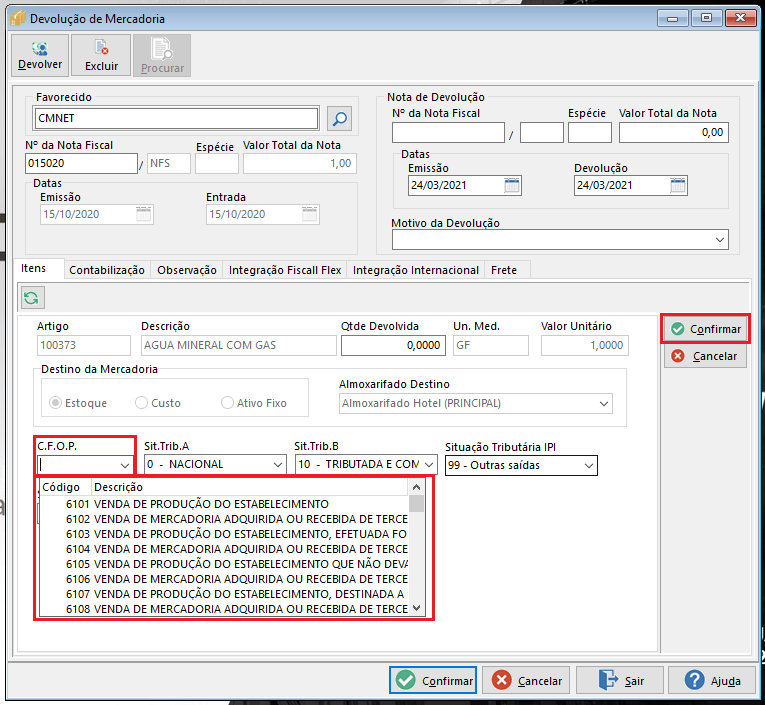Select the CFOP 6104 row

[223, 549]
